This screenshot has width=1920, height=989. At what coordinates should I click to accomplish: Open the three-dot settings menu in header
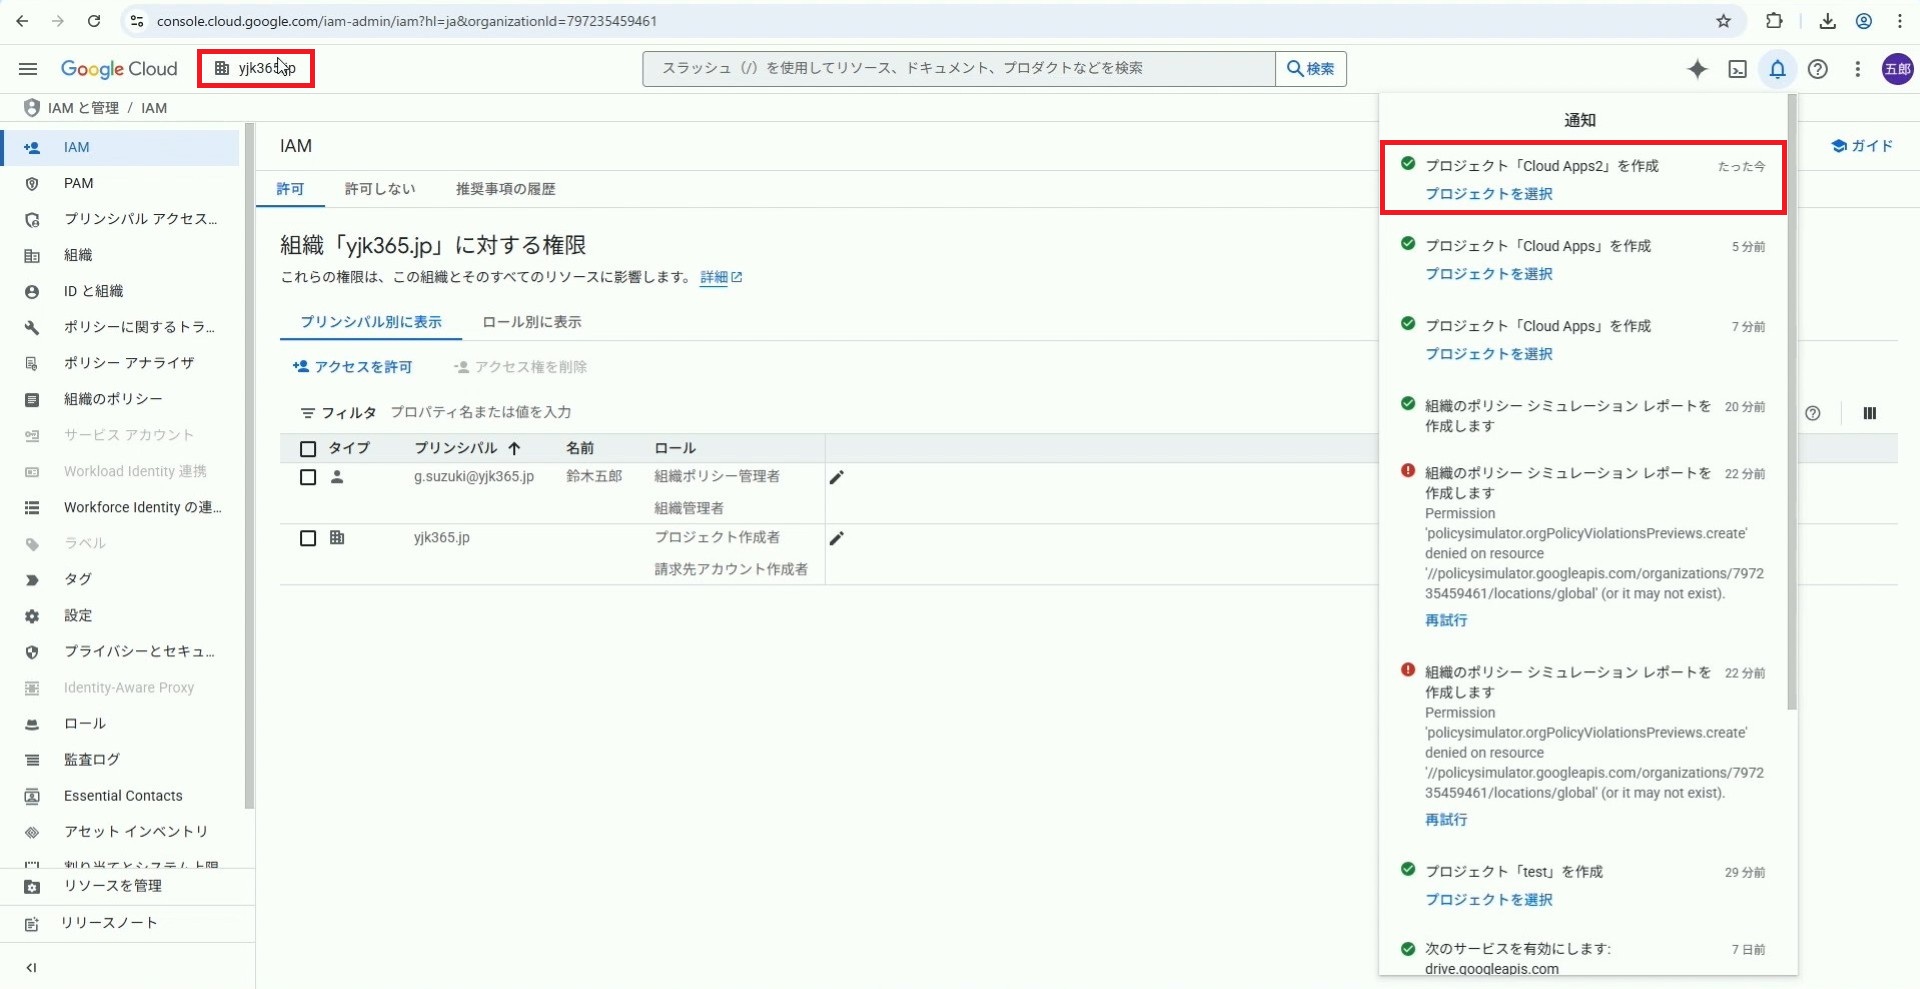pos(1857,69)
